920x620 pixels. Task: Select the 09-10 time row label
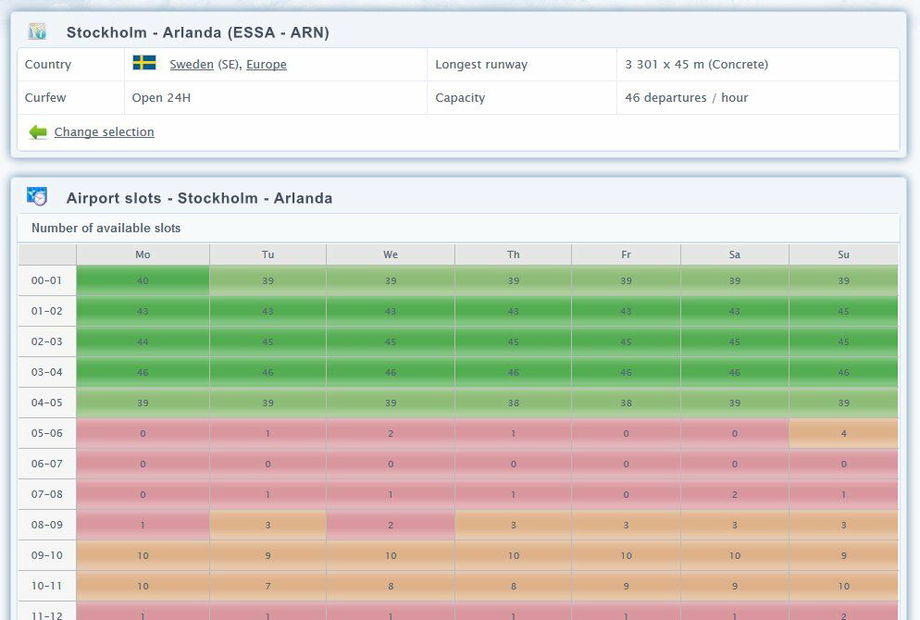(47, 556)
